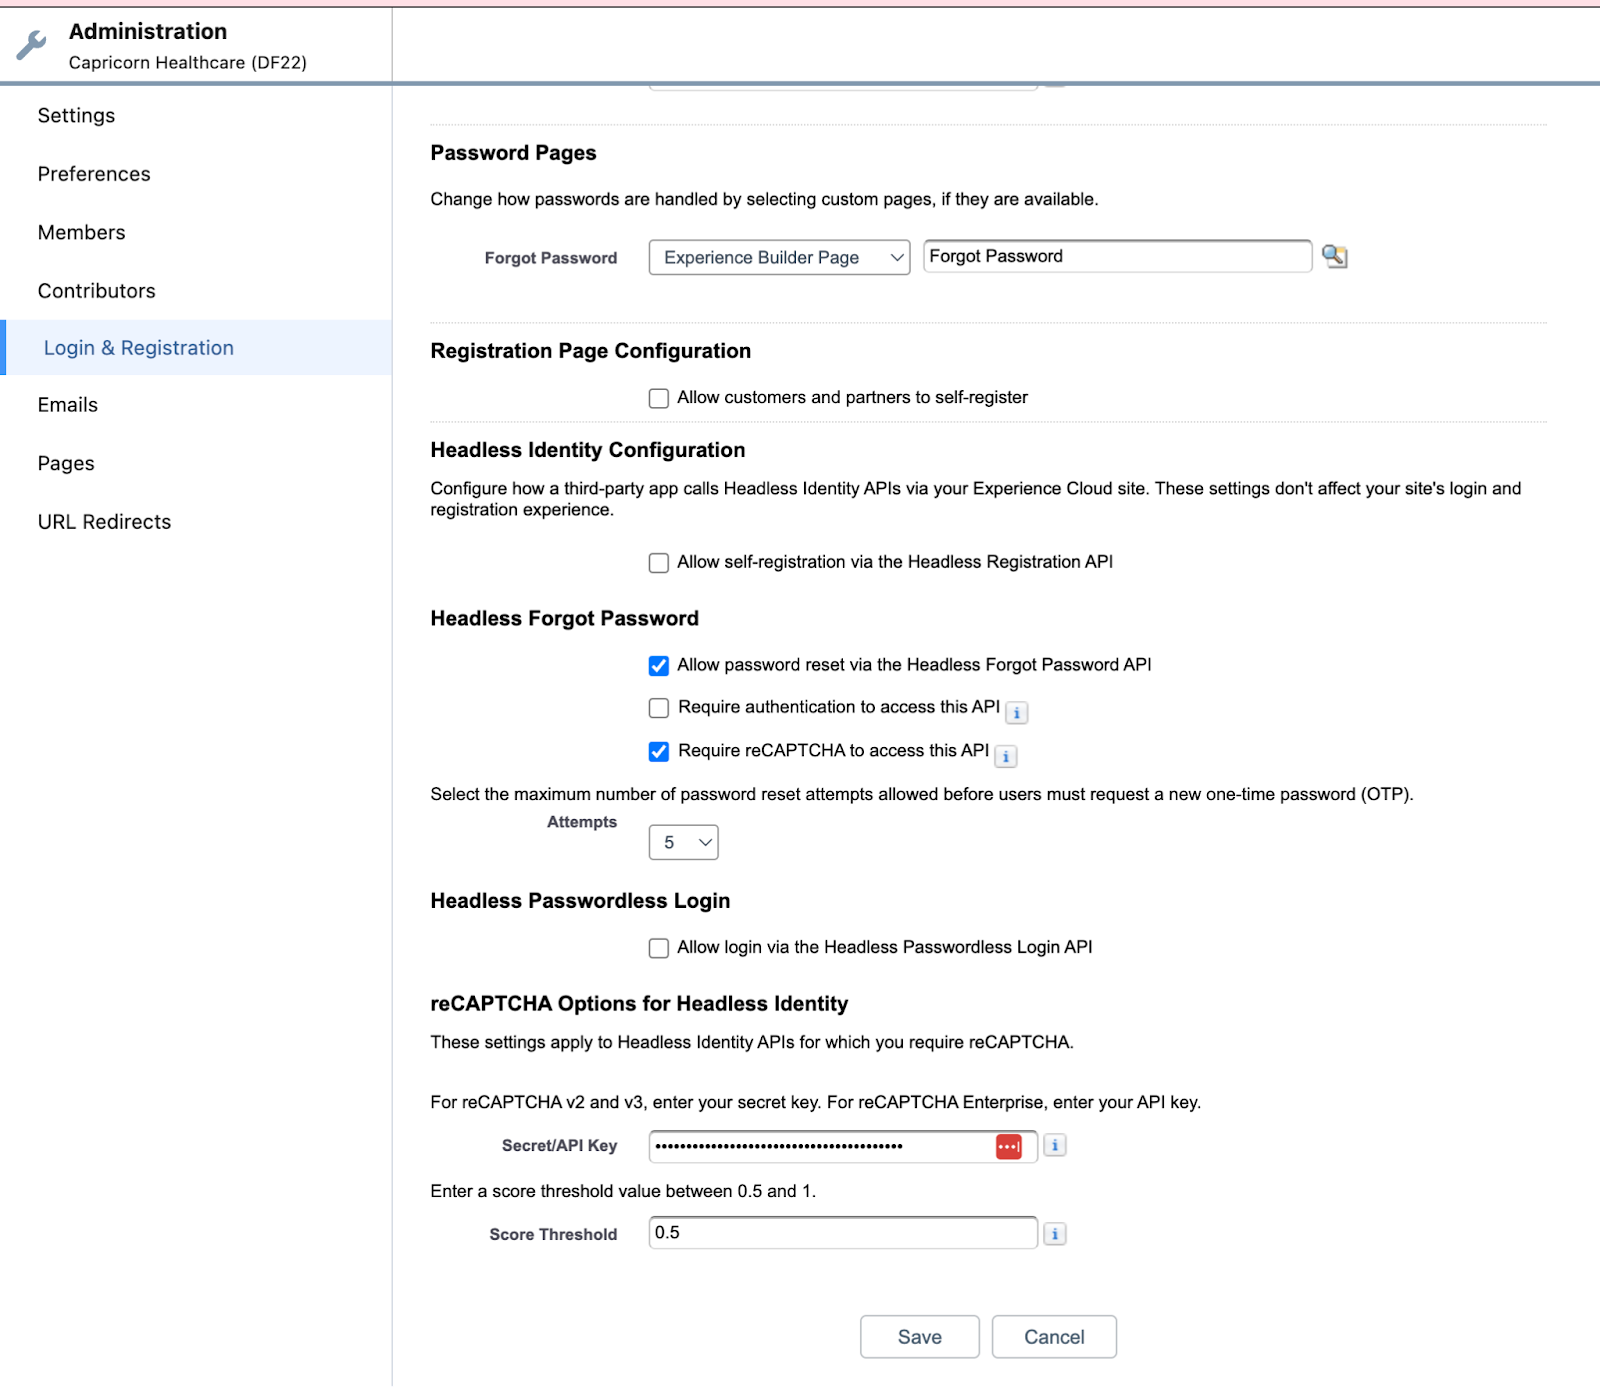The width and height of the screenshot is (1600, 1387).
Task: Click the info icon beside Require authentication option
Action: (x=1016, y=712)
